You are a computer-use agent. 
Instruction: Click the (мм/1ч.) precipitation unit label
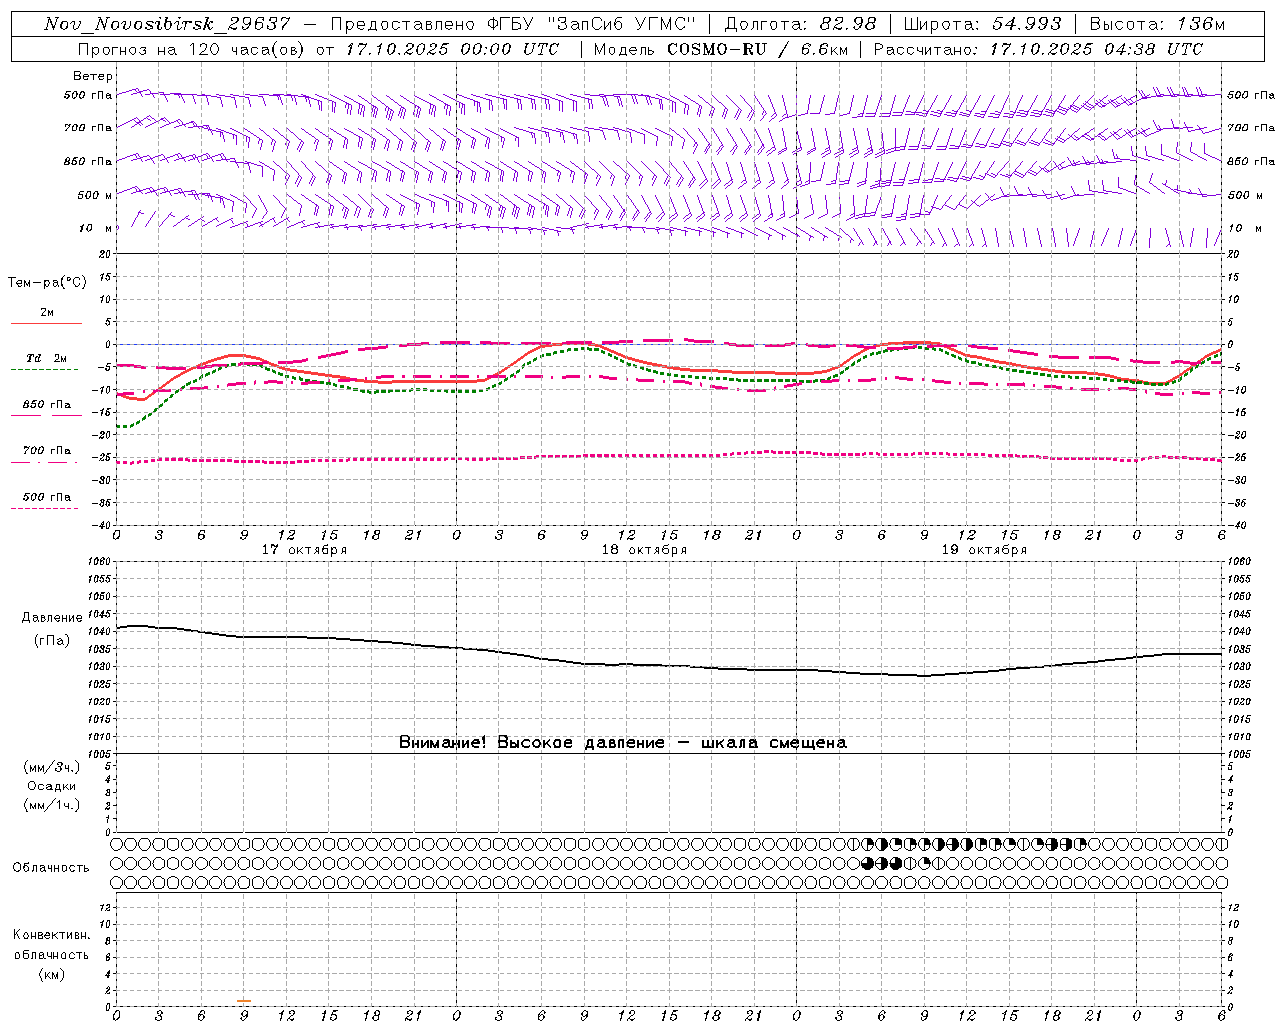point(52,805)
